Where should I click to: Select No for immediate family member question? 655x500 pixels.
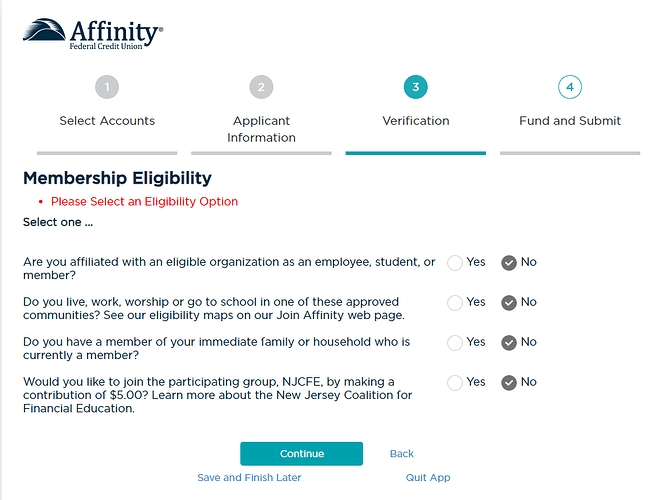[x=509, y=343]
